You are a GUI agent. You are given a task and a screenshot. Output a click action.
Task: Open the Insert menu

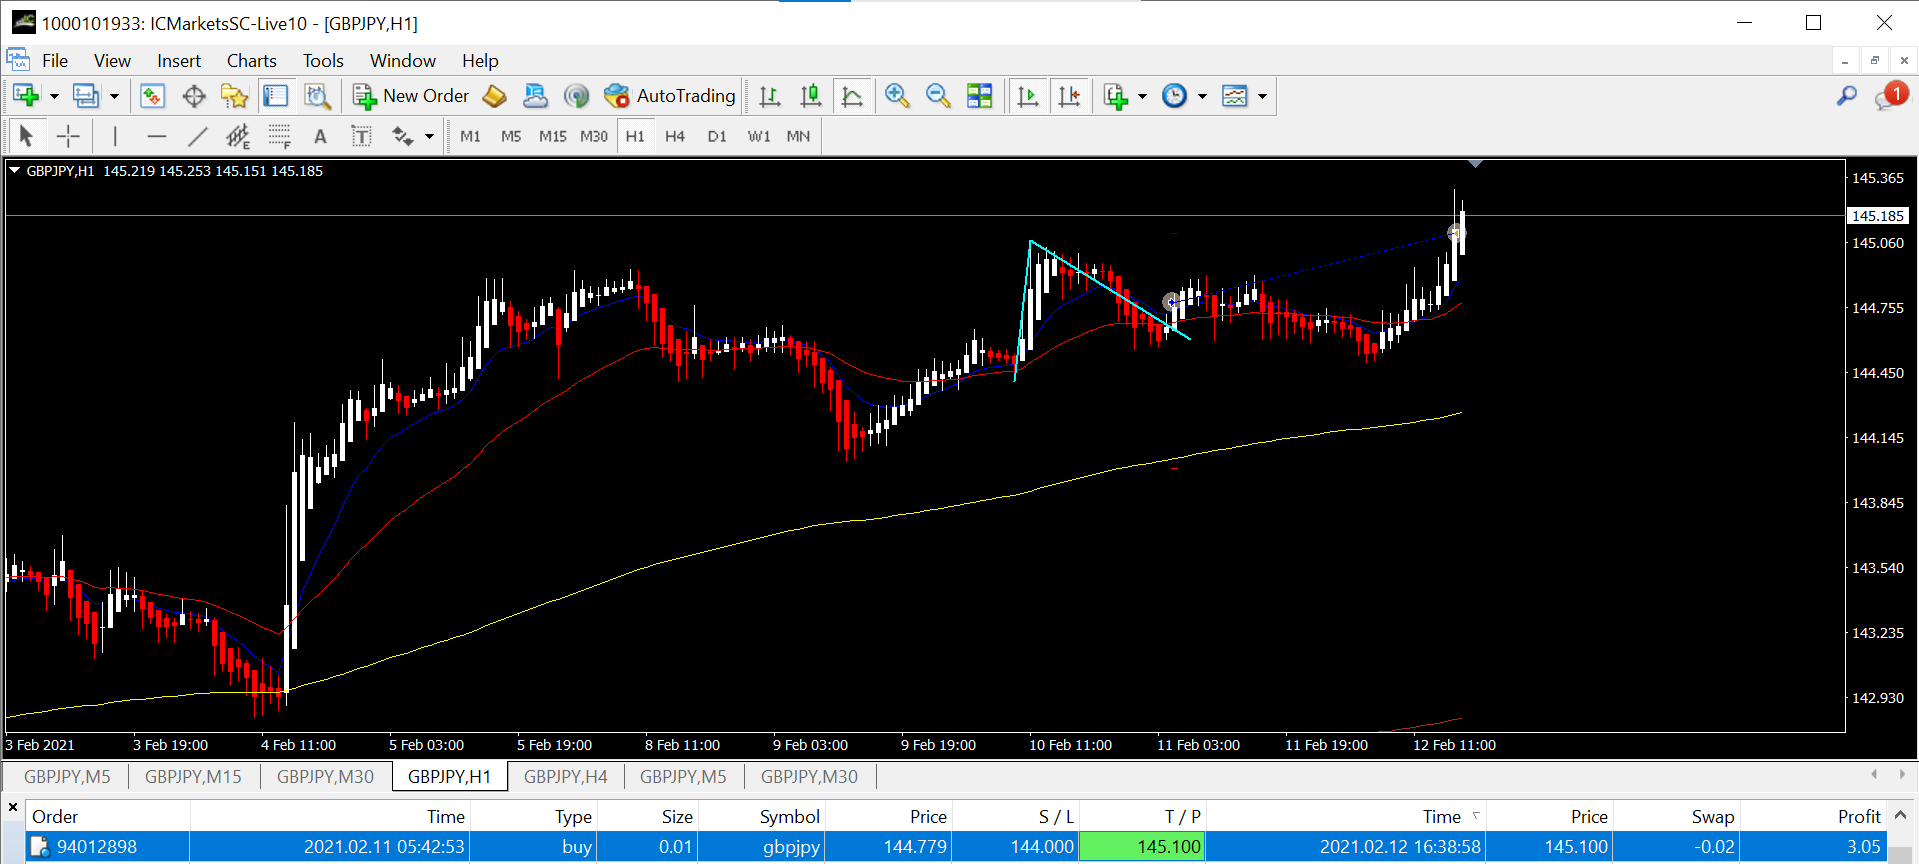[179, 61]
